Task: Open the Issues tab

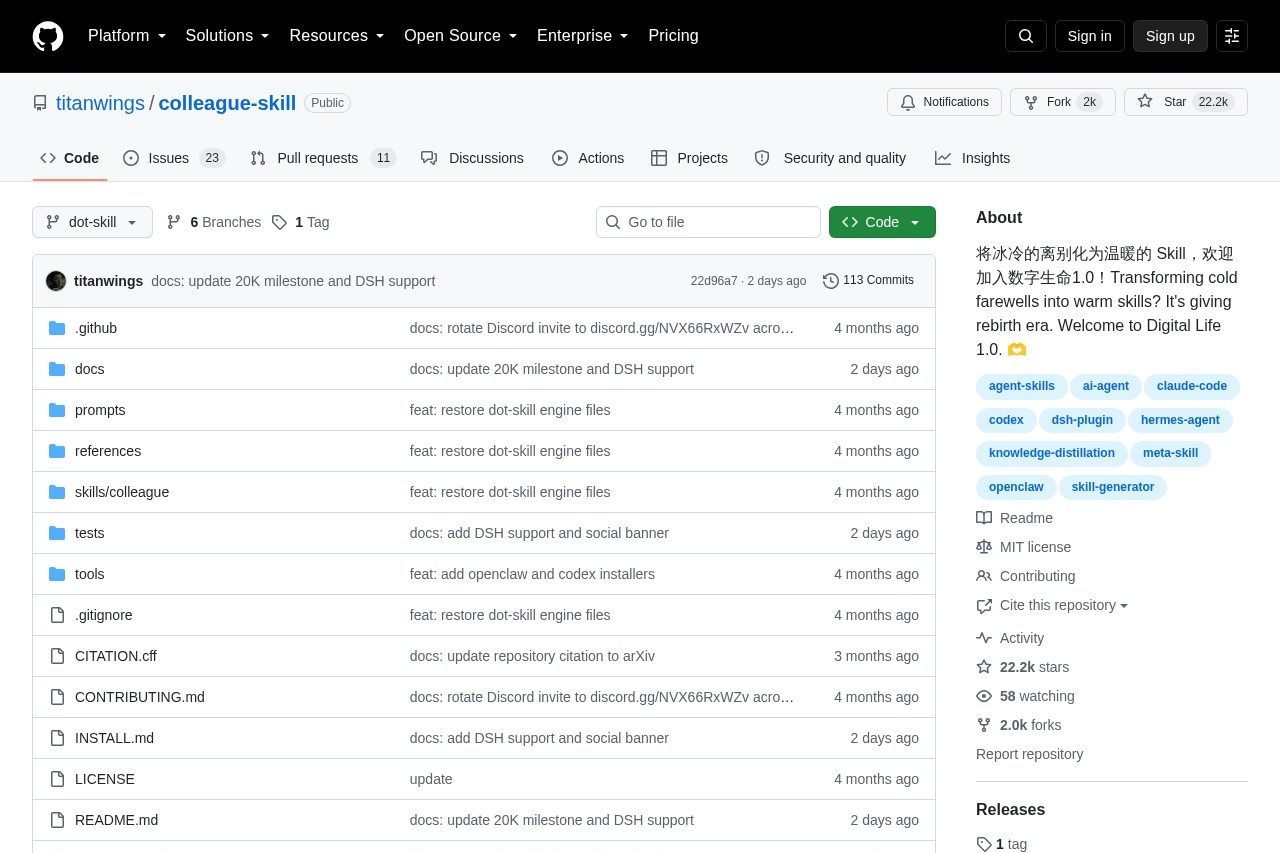Action: click(174, 158)
